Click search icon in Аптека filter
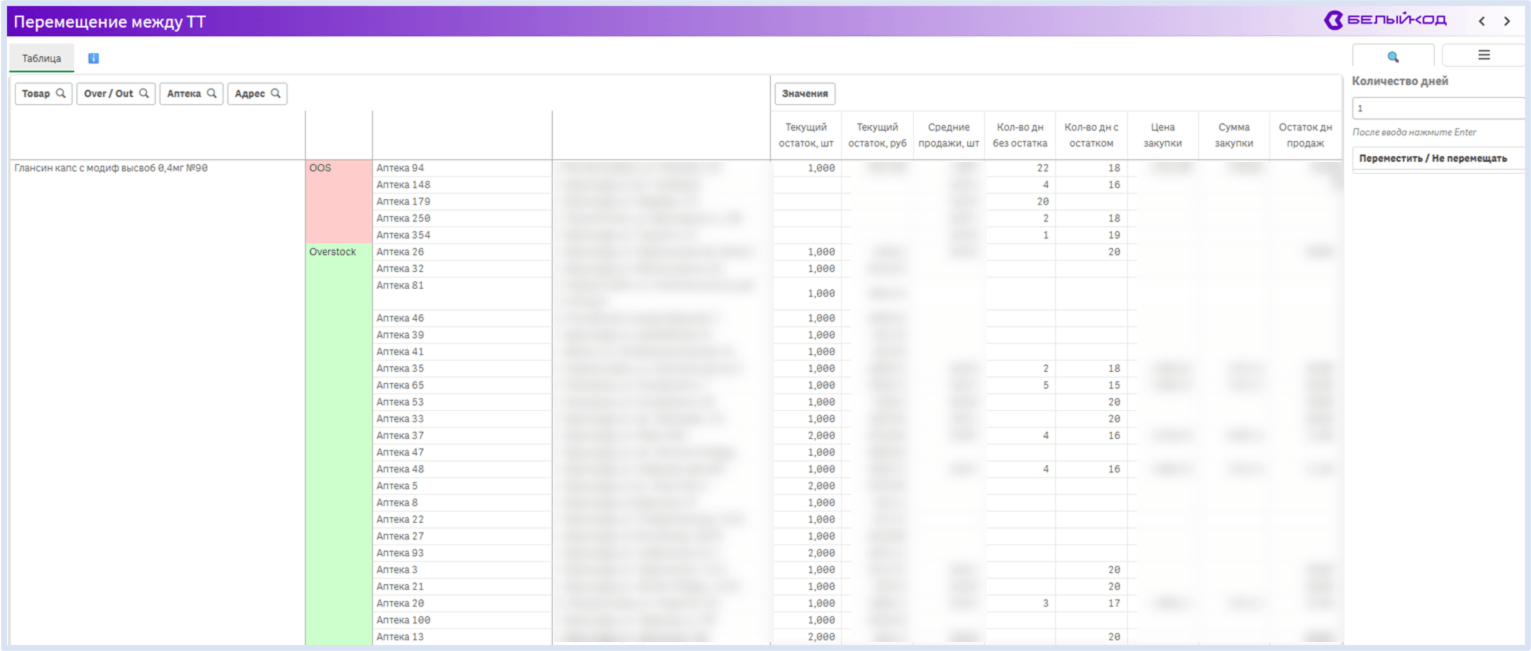 click(x=212, y=94)
